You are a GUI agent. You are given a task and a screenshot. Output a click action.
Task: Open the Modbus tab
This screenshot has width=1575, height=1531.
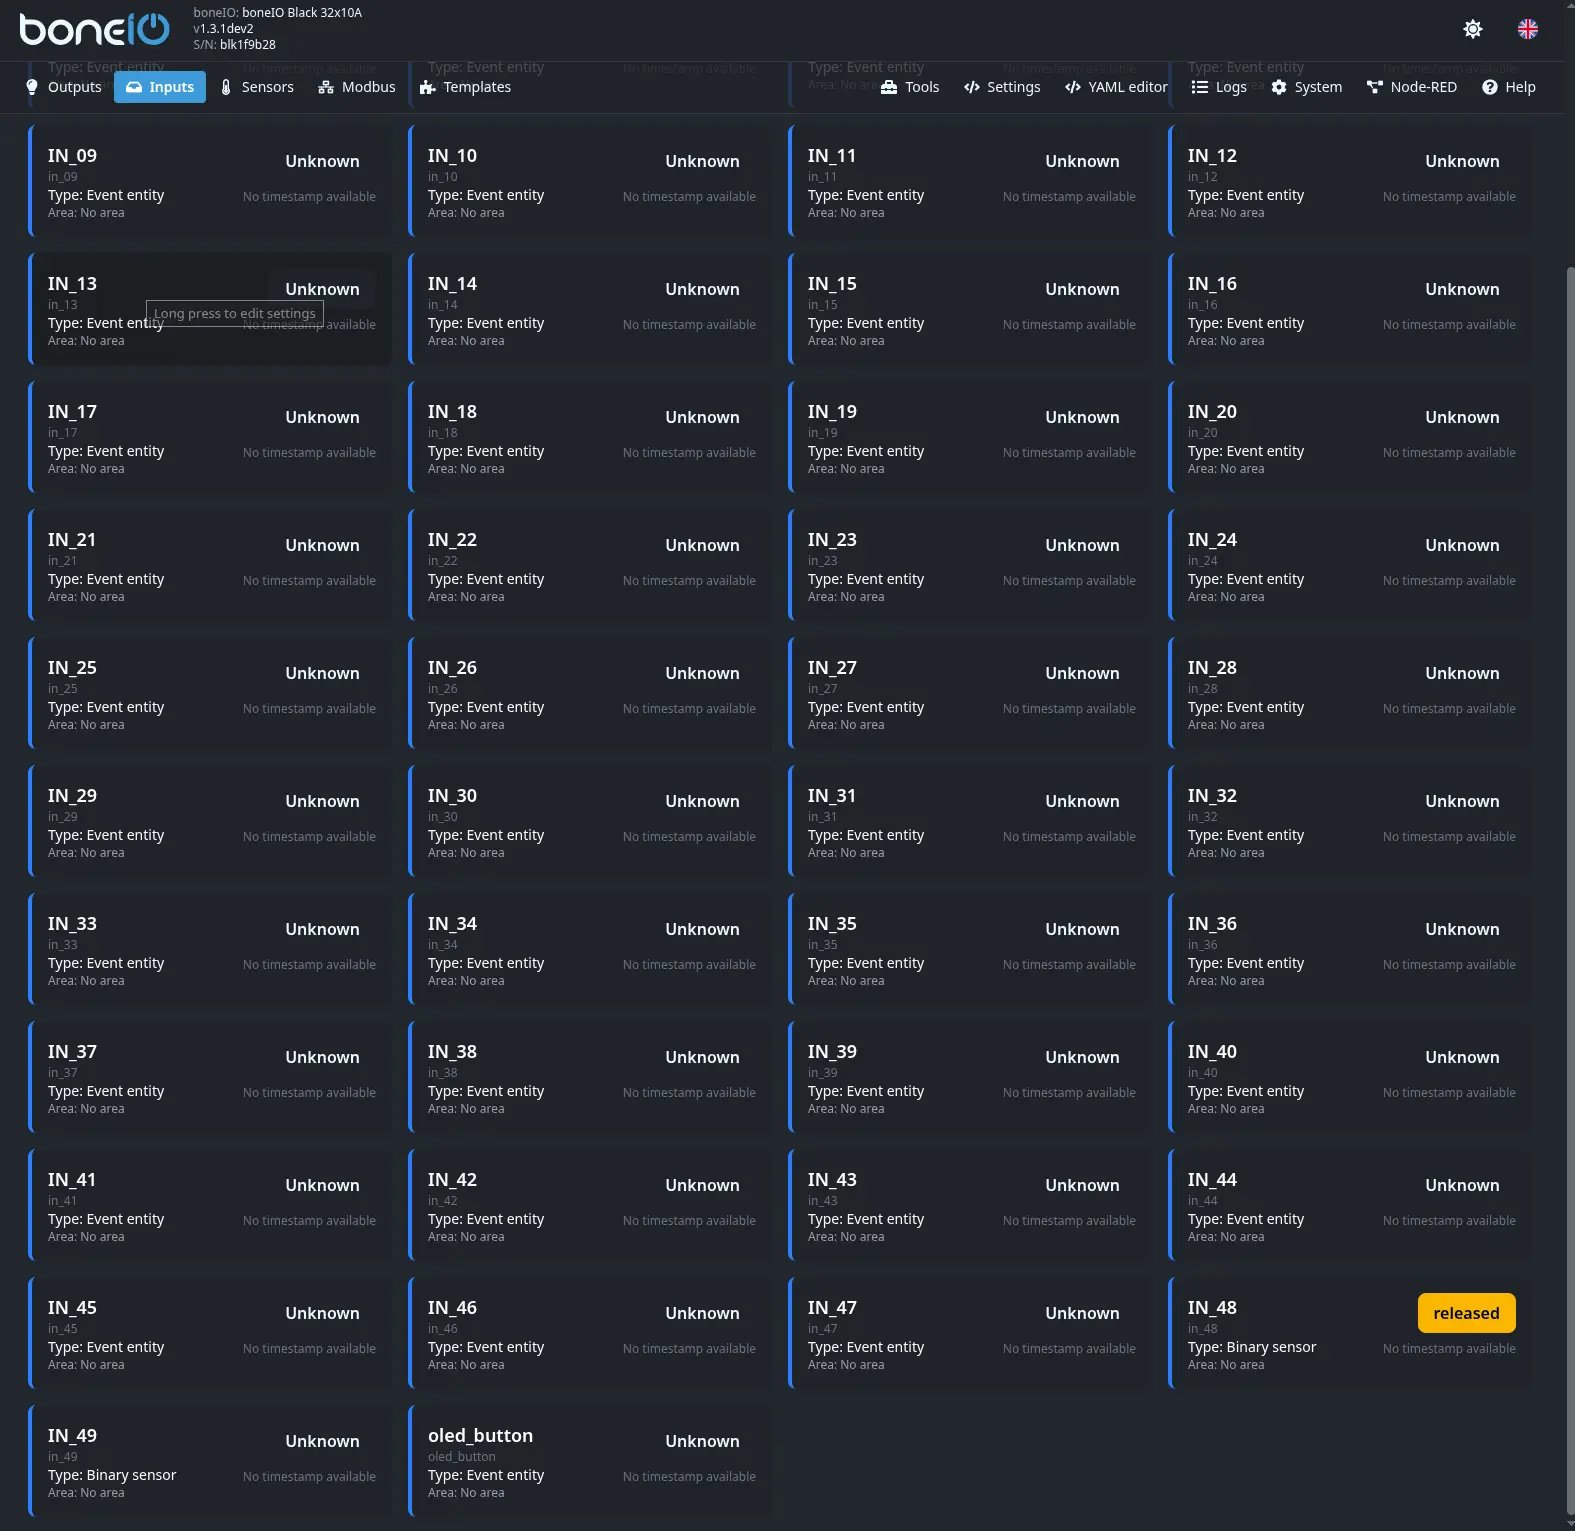pos(357,87)
